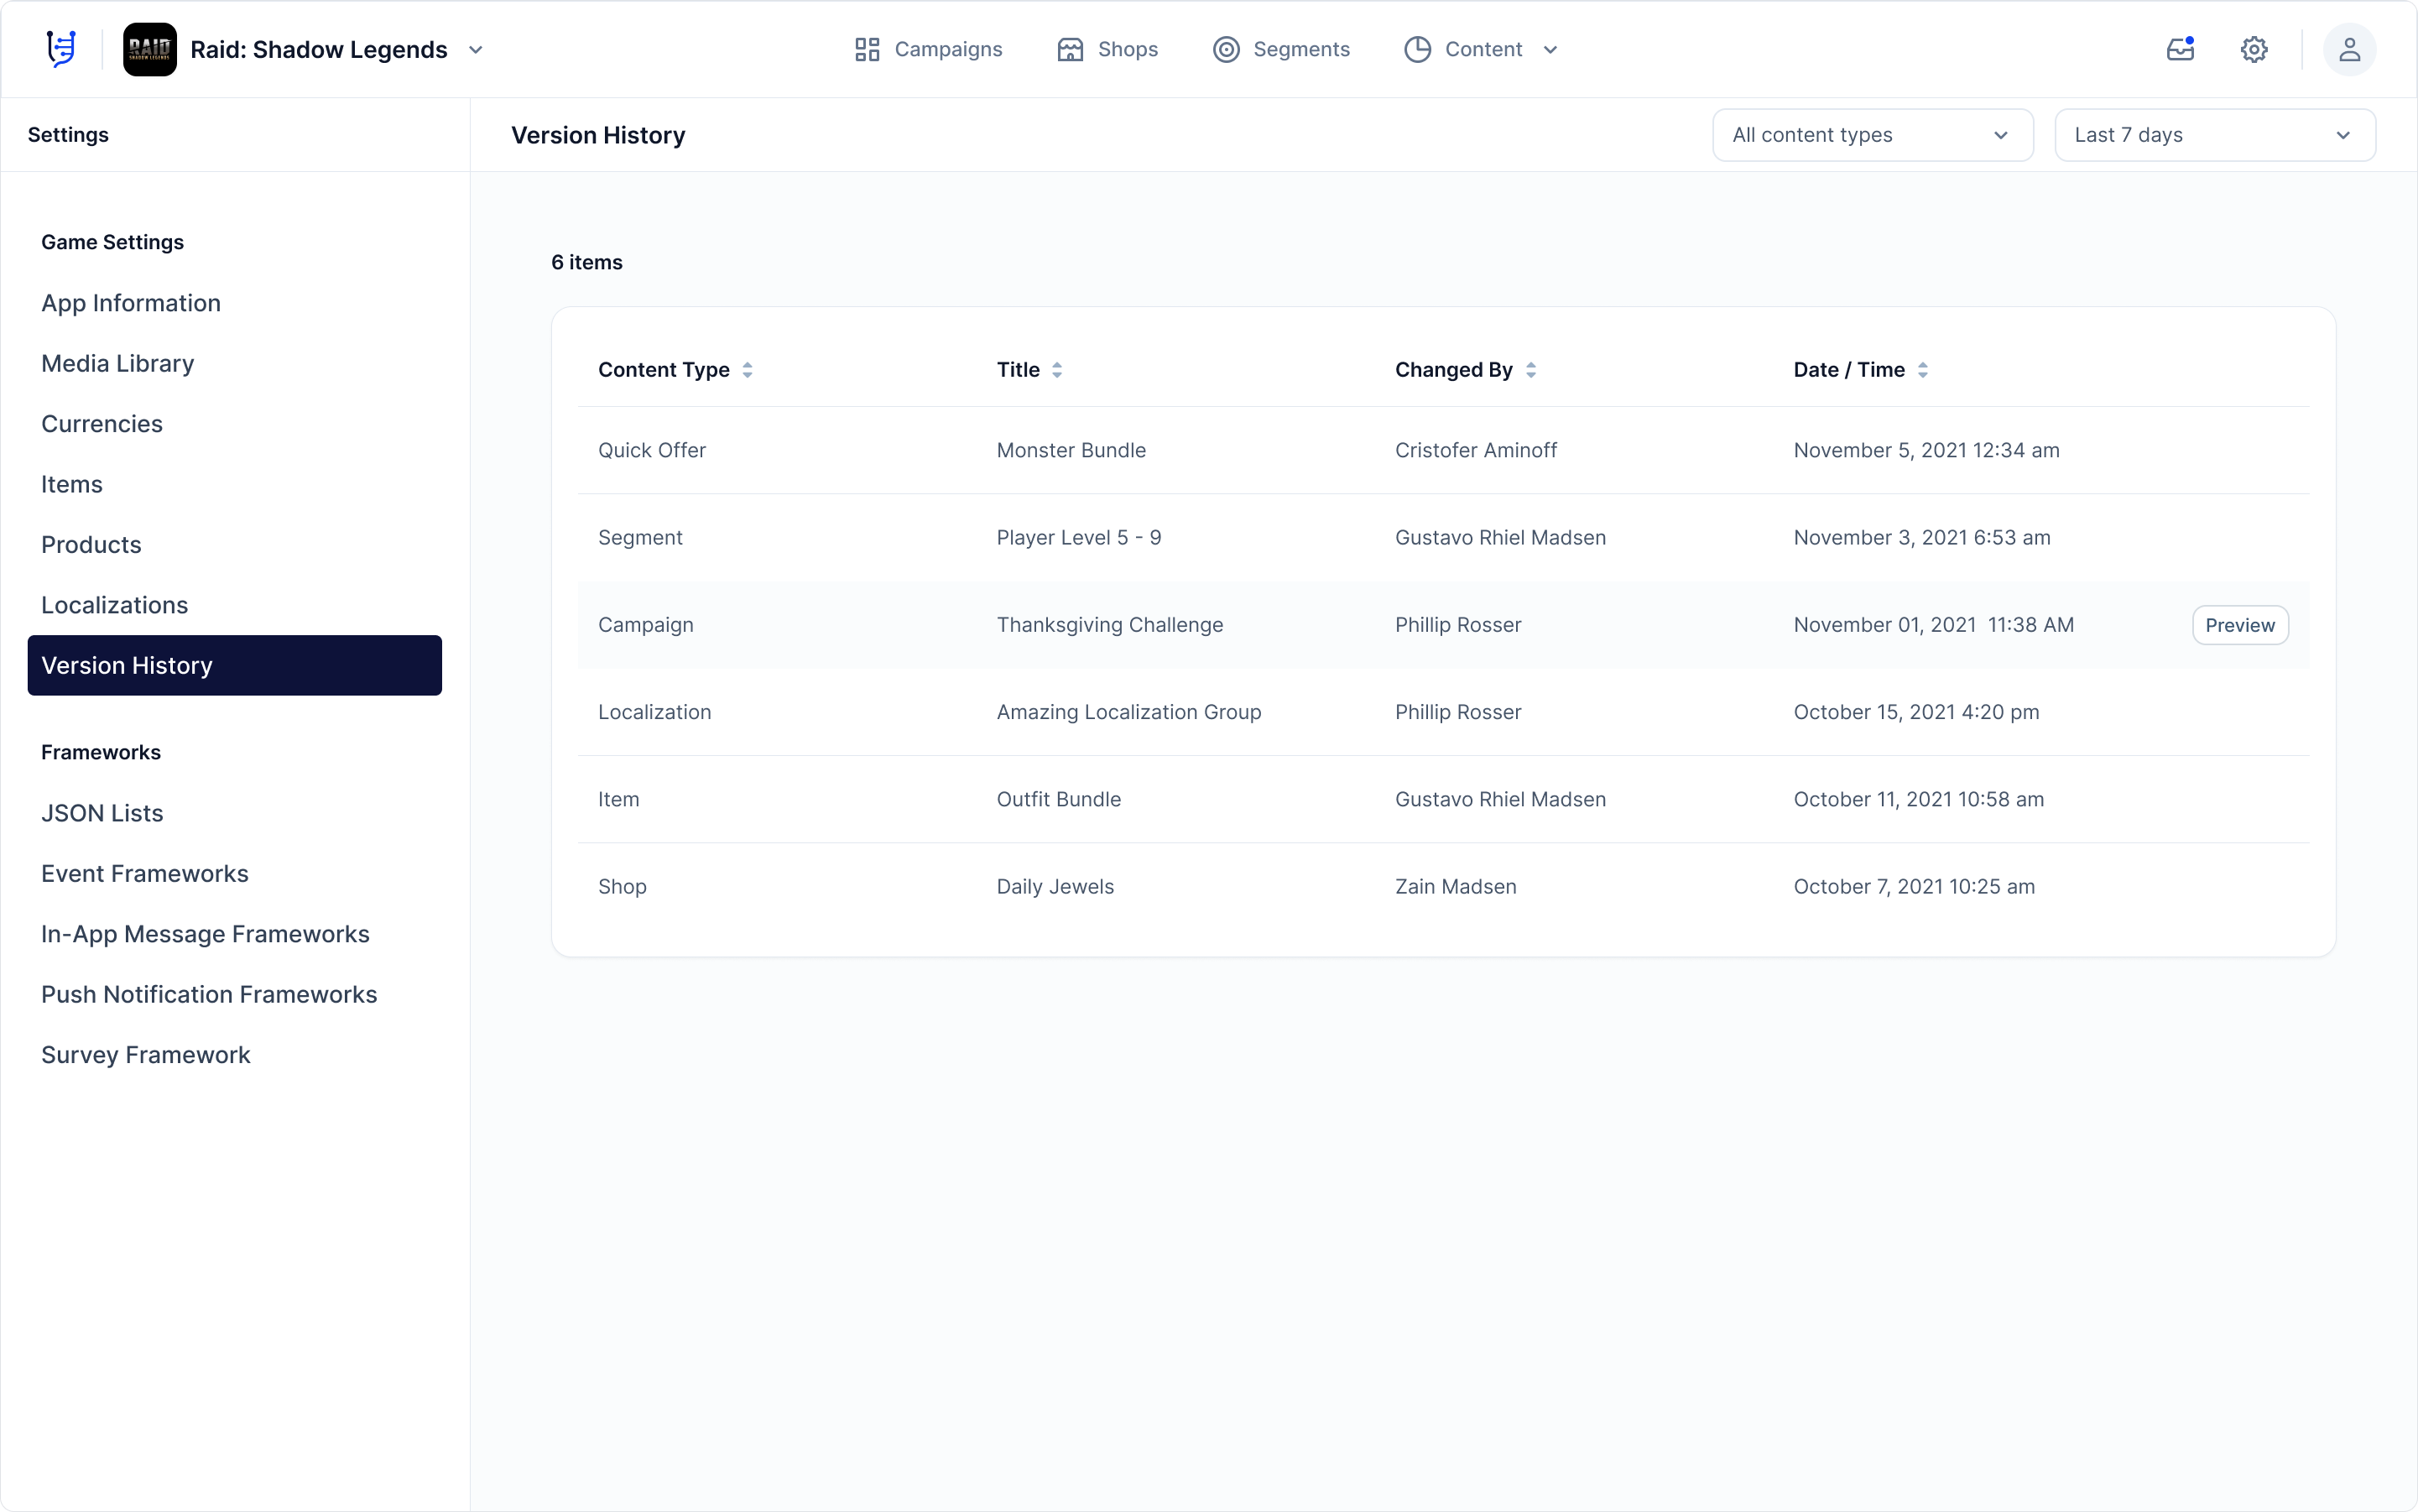2418x1512 pixels.
Task: Open the Media Library settings page
Action: (x=117, y=363)
